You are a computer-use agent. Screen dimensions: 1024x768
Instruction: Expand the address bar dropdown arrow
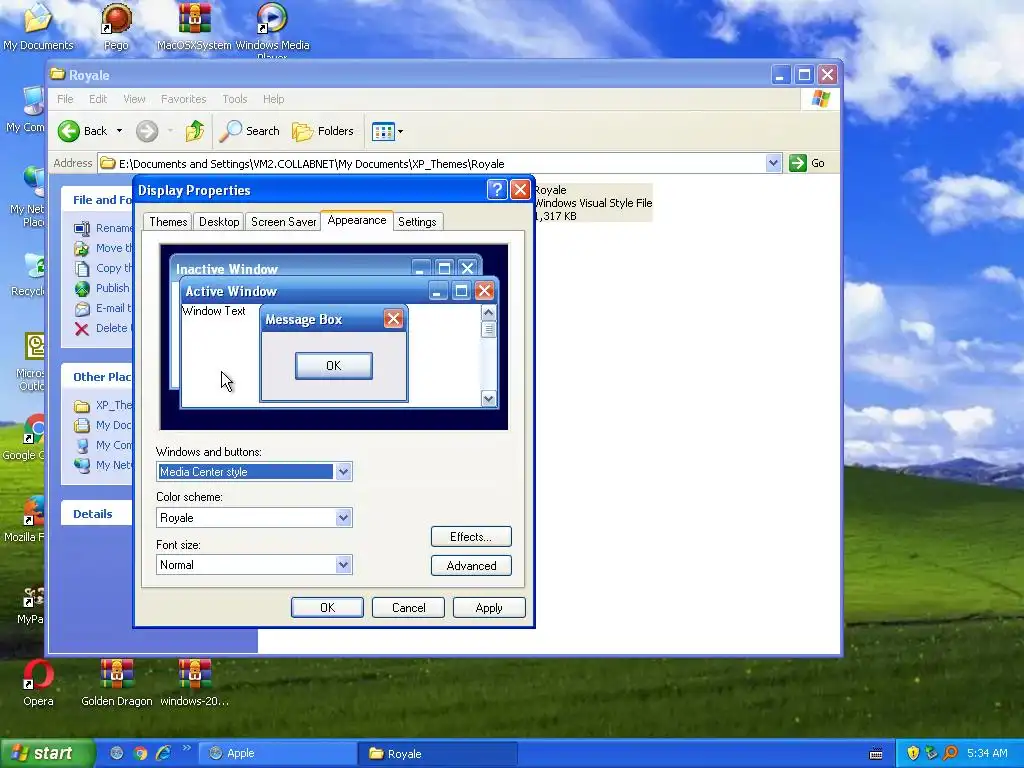click(x=773, y=163)
